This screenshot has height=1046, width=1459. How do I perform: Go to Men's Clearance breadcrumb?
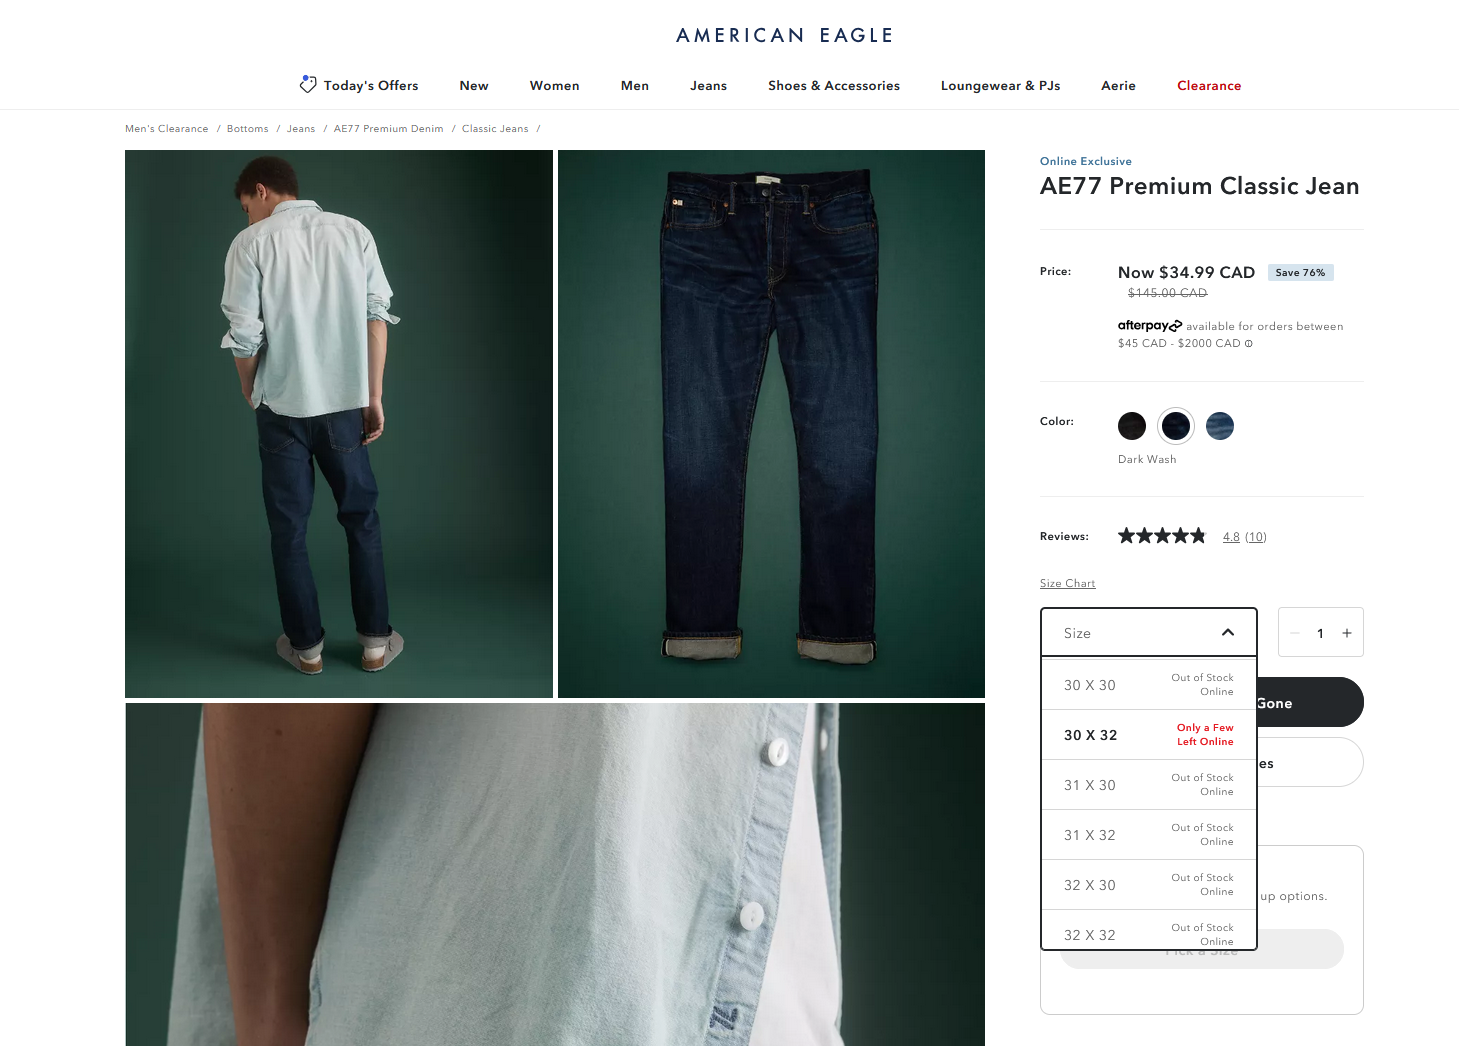click(x=167, y=129)
